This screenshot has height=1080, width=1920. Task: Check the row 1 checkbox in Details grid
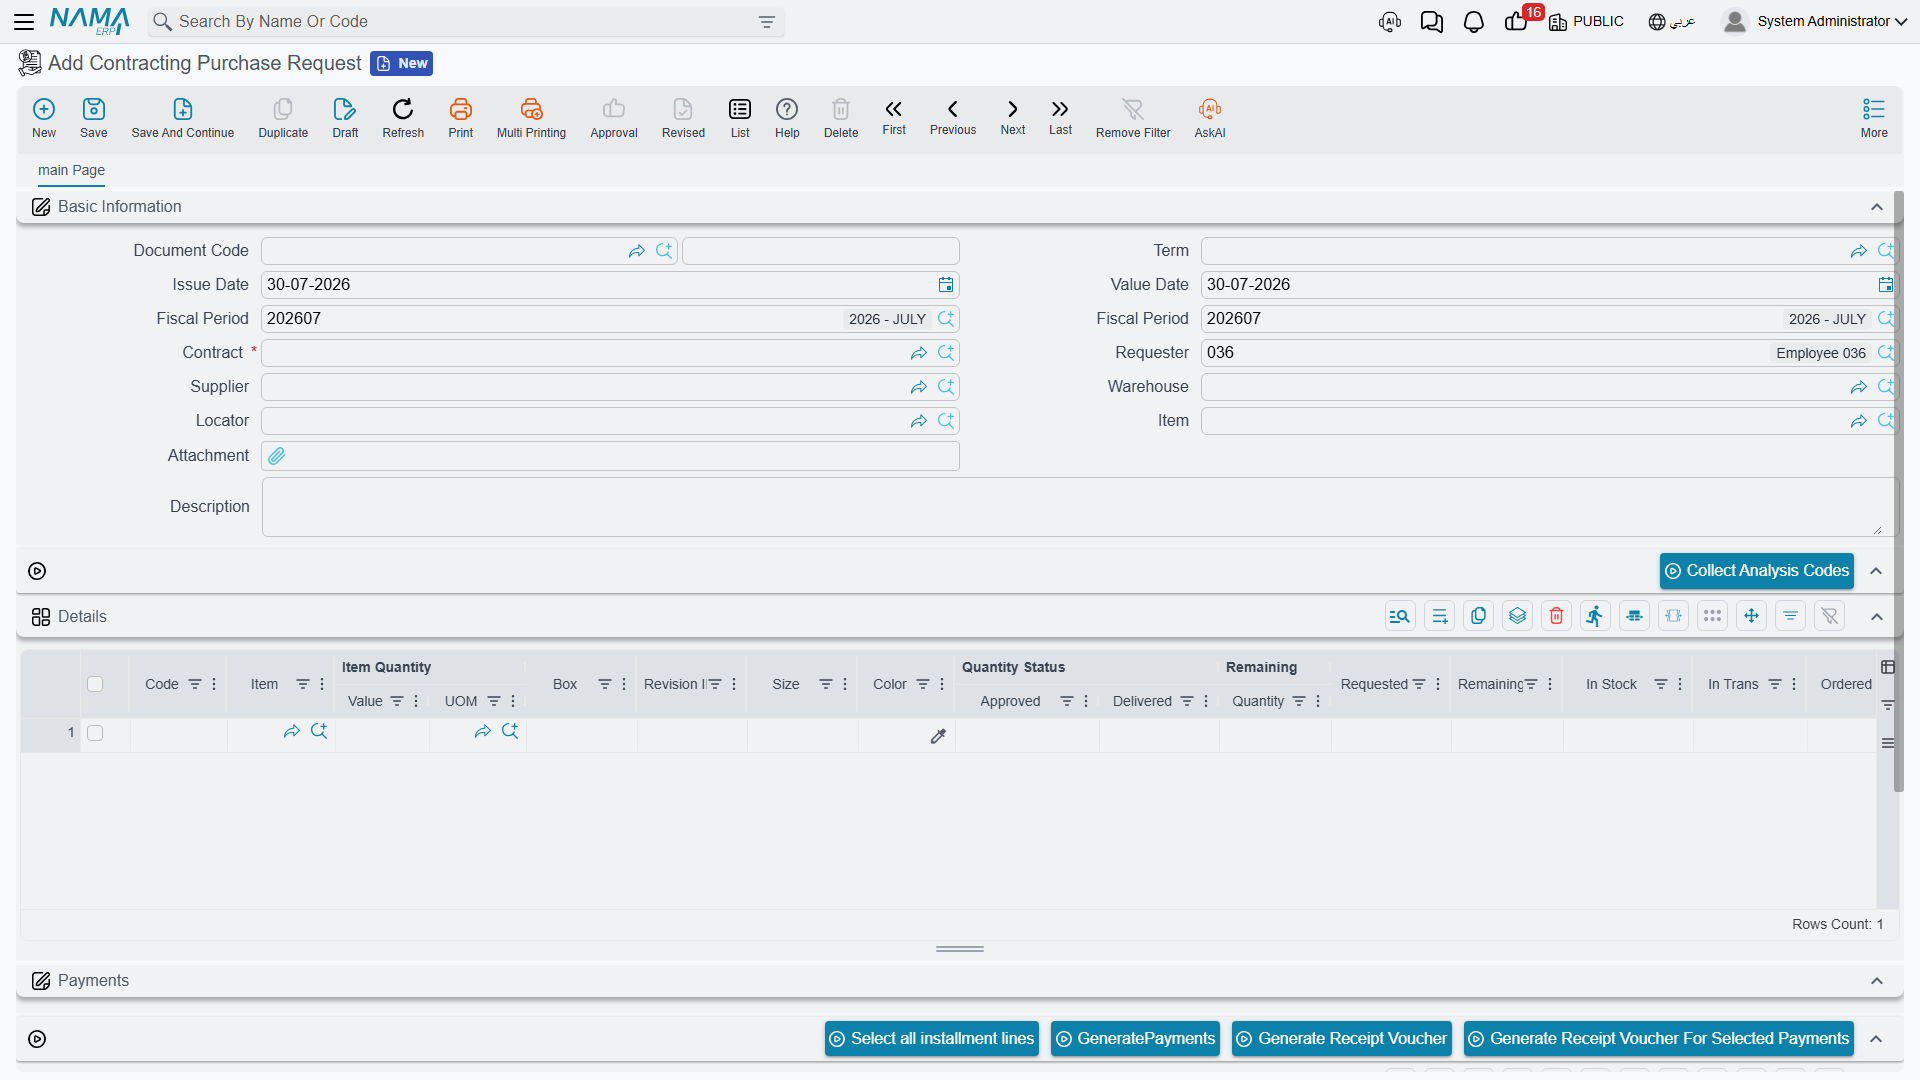(x=95, y=733)
